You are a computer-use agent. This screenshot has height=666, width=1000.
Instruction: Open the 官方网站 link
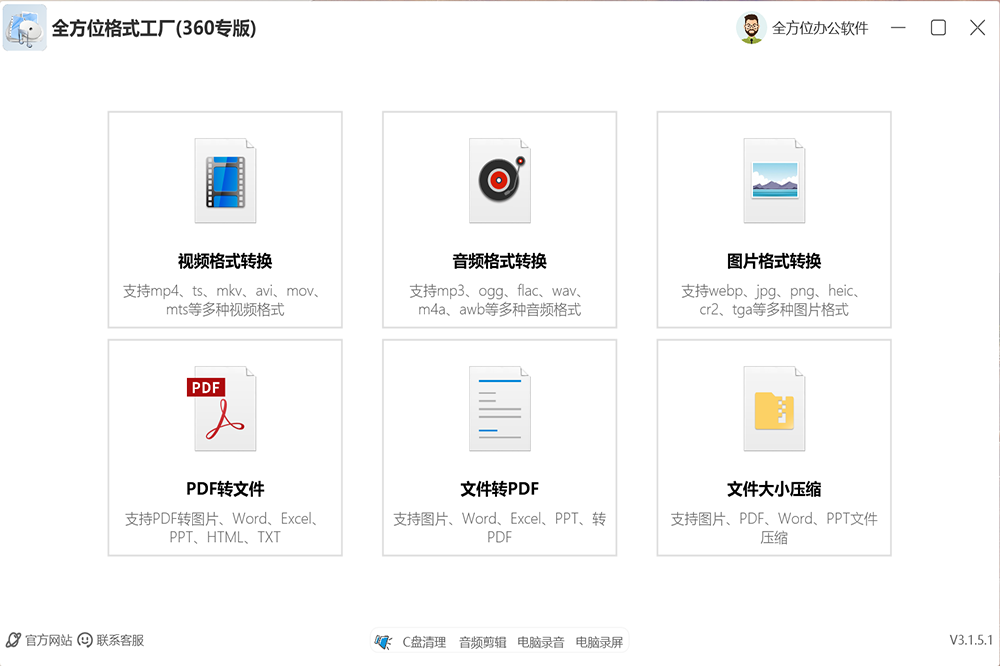pyautogui.click(x=48, y=640)
